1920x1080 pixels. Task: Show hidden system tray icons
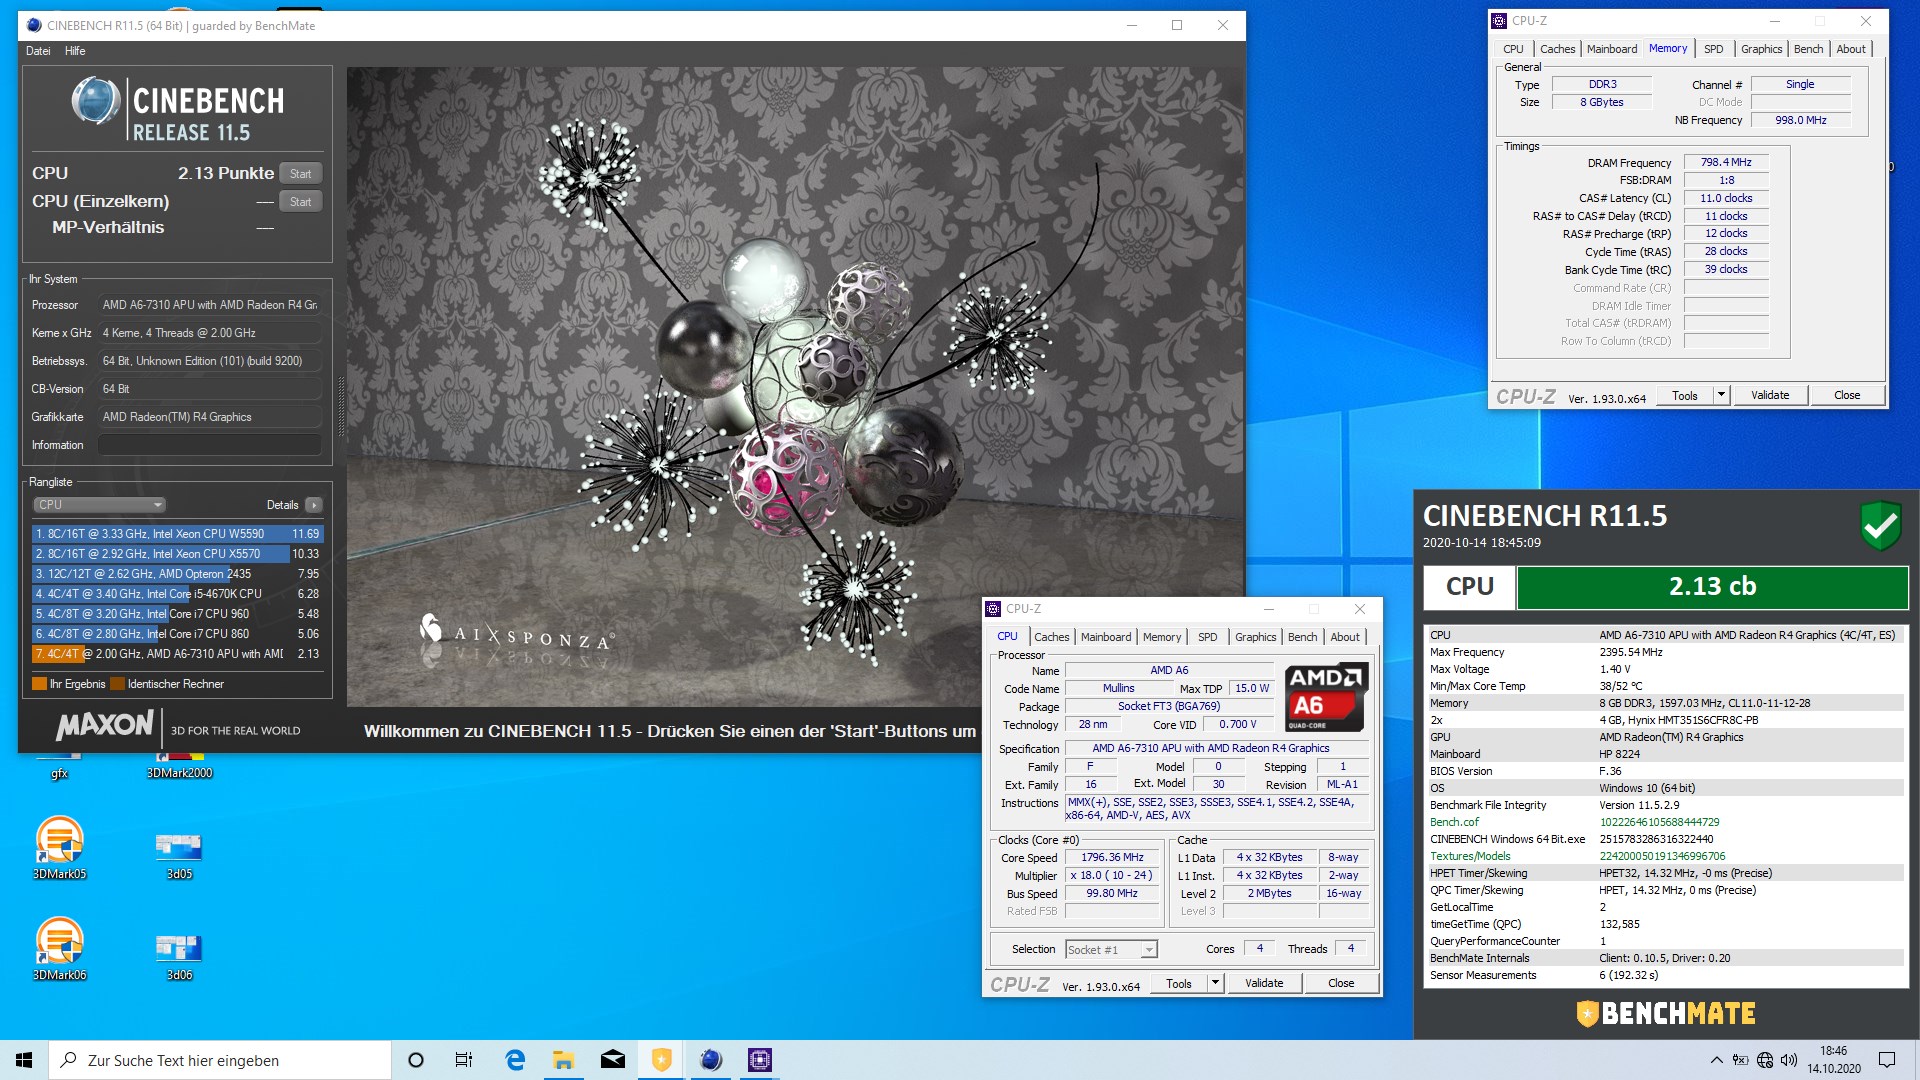click(1717, 1060)
